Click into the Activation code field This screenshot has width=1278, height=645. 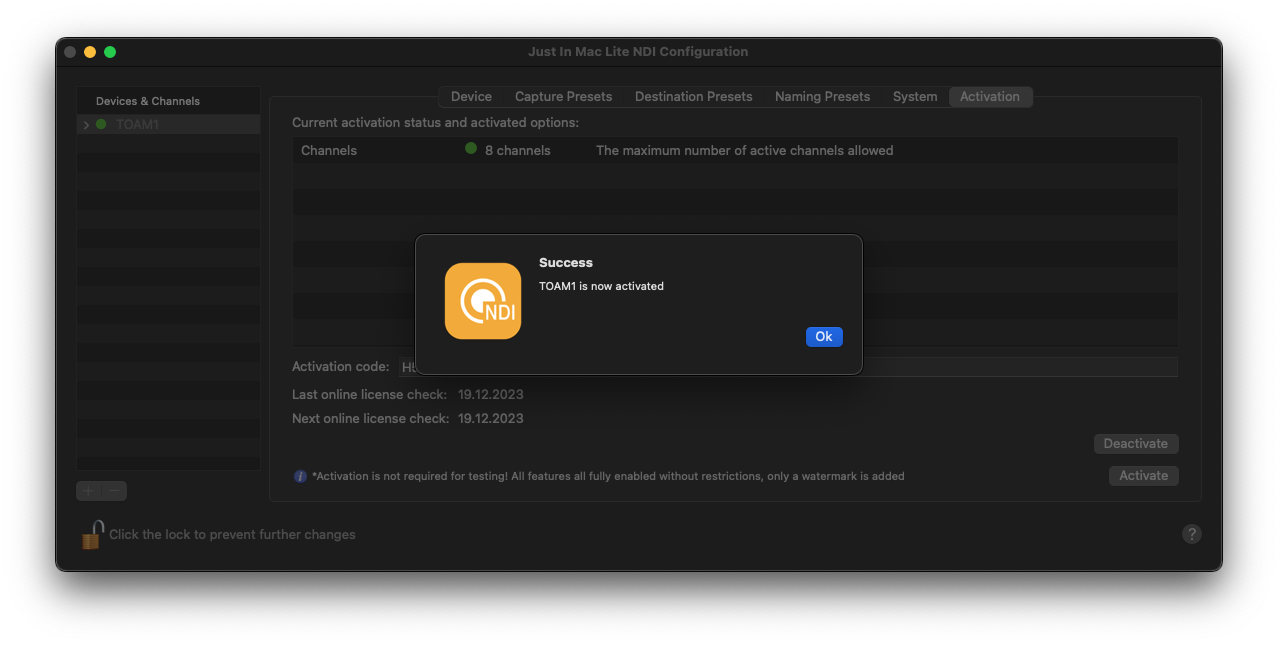pyautogui.click(x=788, y=367)
